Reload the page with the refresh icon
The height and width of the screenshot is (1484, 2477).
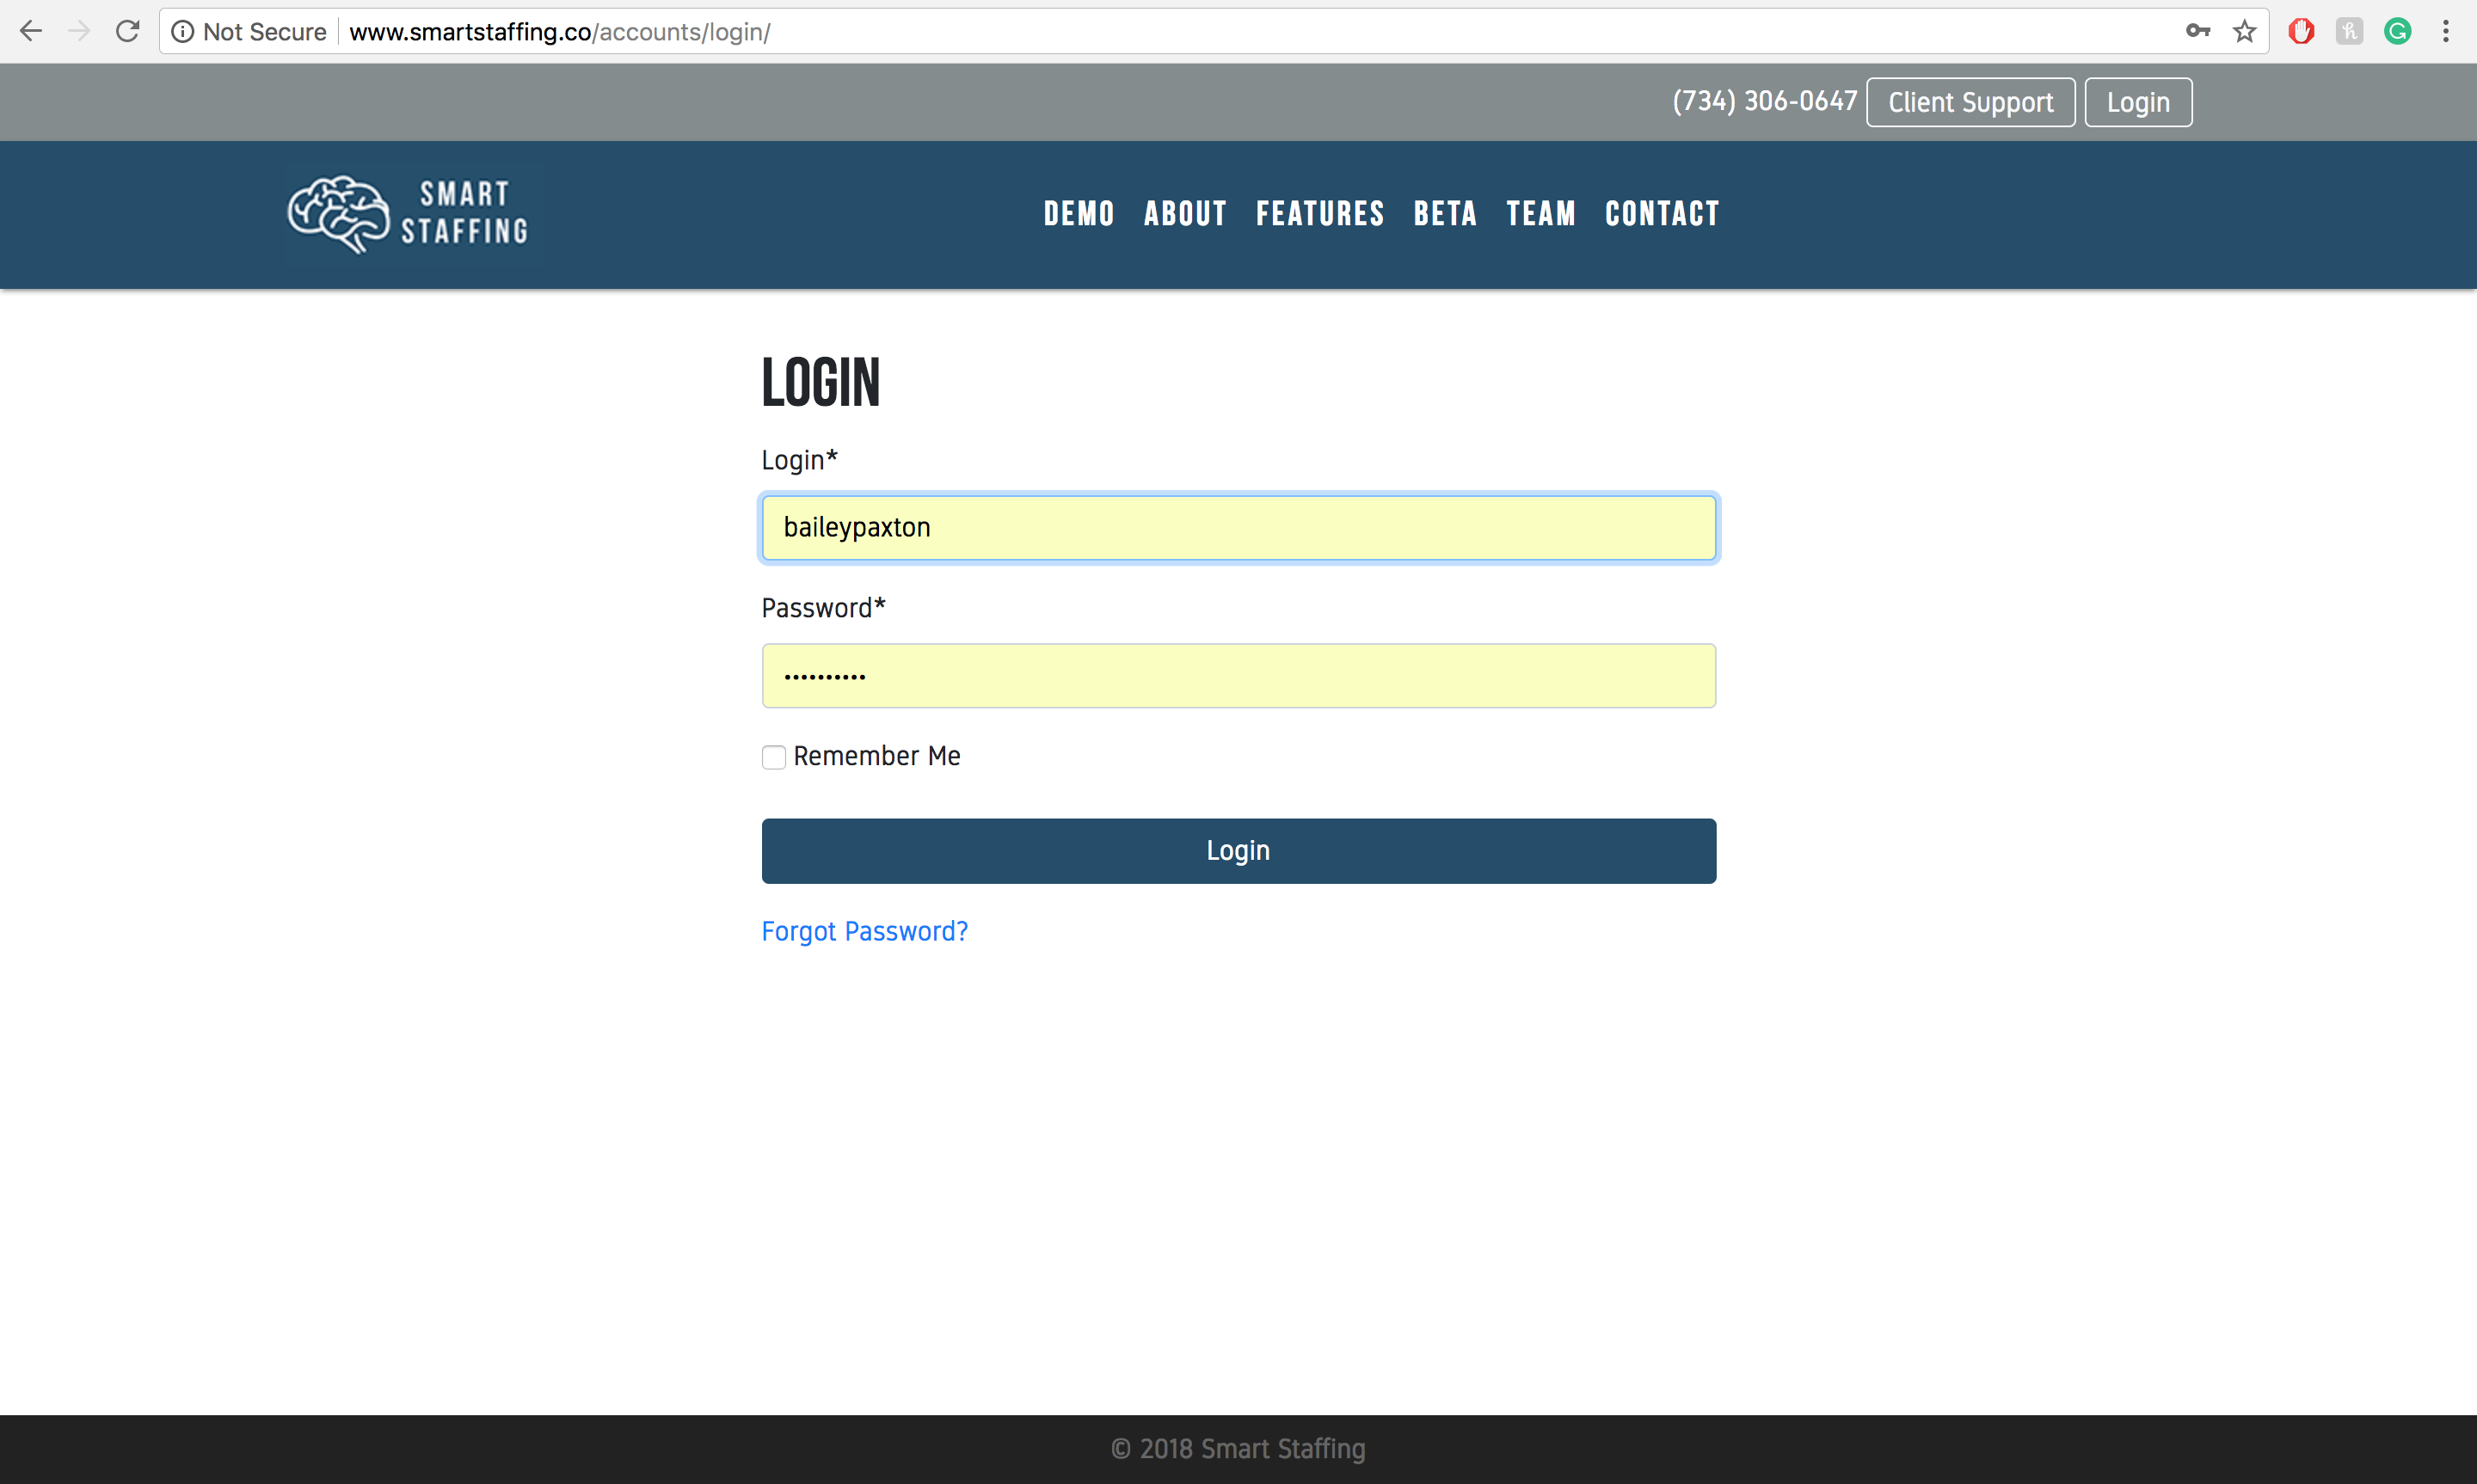[127, 31]
